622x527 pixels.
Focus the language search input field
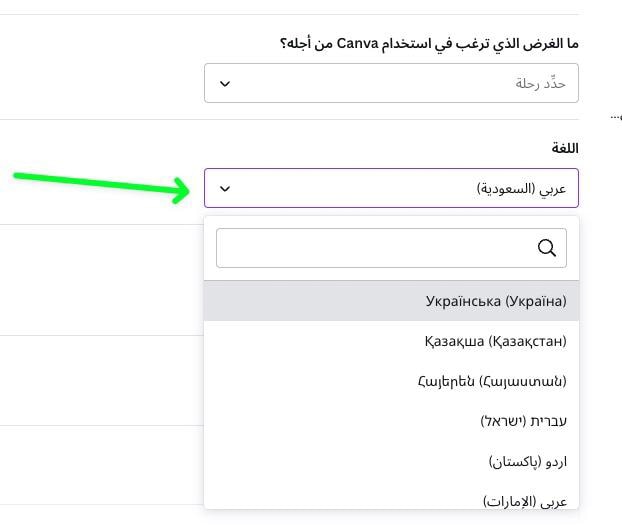click(391, 248)
